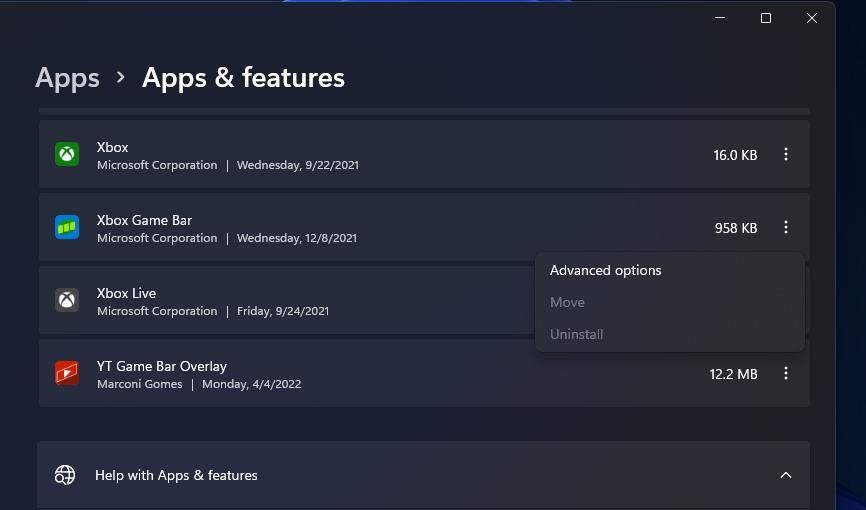Choose Move in the context menu
Viewport: 866px width, 510px height.
[567, 302]
